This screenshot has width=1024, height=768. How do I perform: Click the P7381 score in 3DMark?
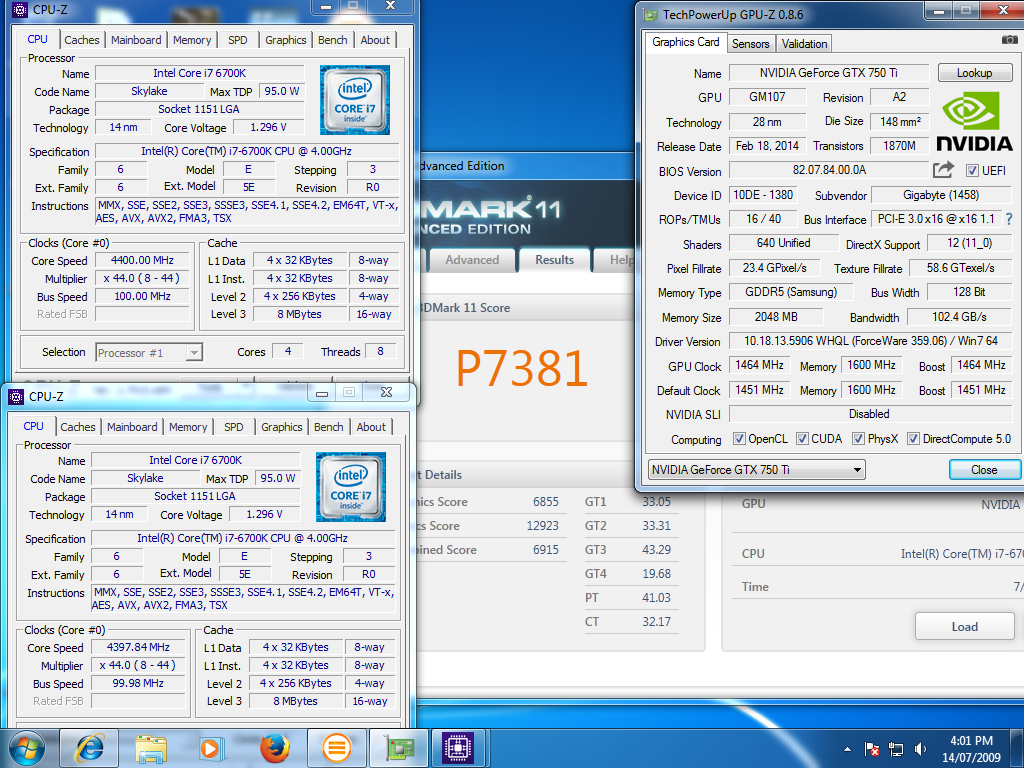521,368
